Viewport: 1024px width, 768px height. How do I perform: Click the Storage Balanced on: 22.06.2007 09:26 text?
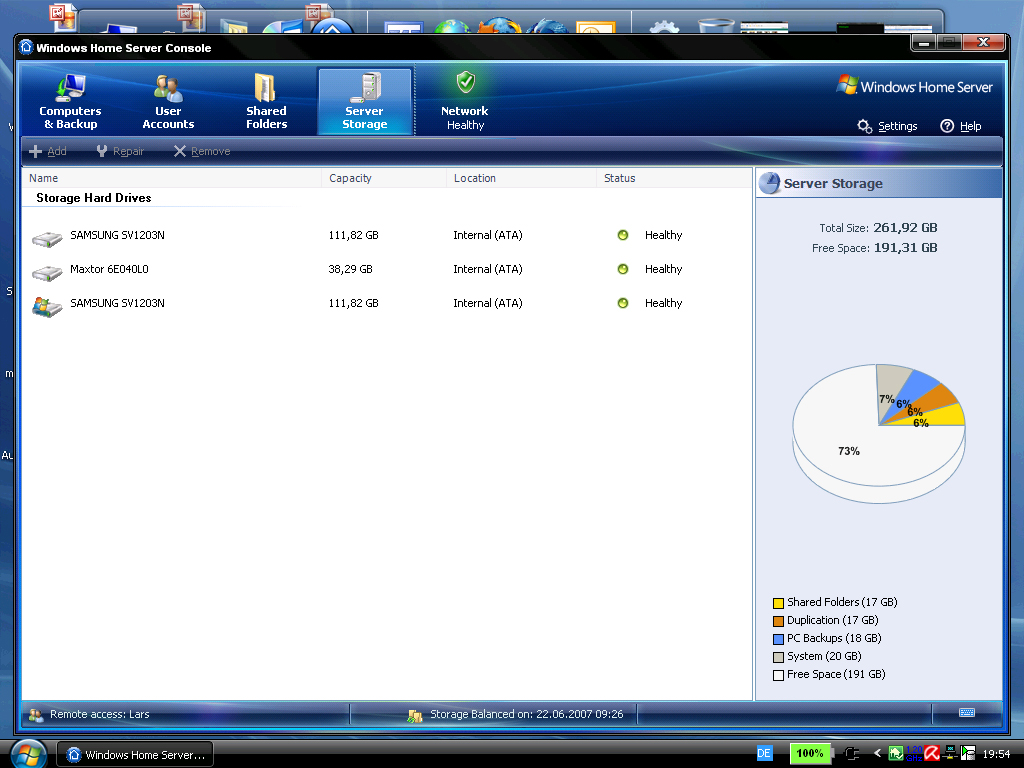coord(526,714)
